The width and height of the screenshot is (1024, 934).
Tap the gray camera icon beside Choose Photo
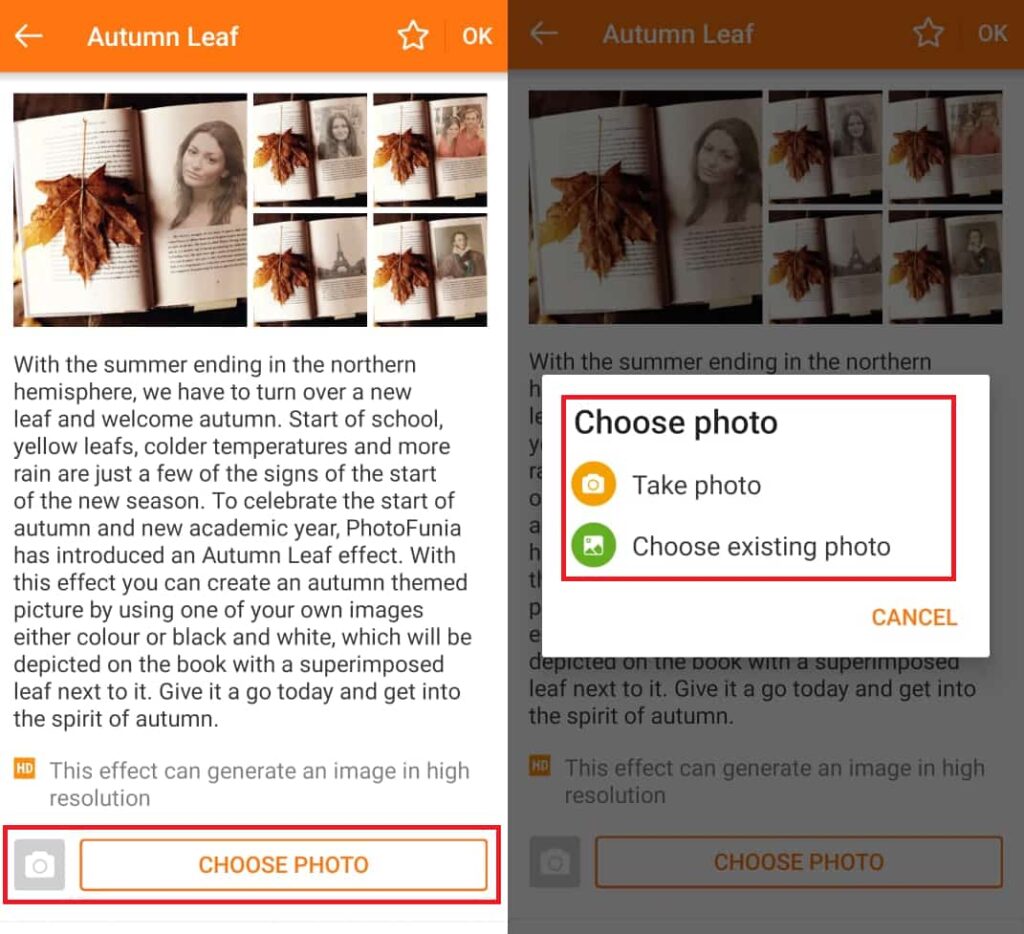(x=39, y=865)
